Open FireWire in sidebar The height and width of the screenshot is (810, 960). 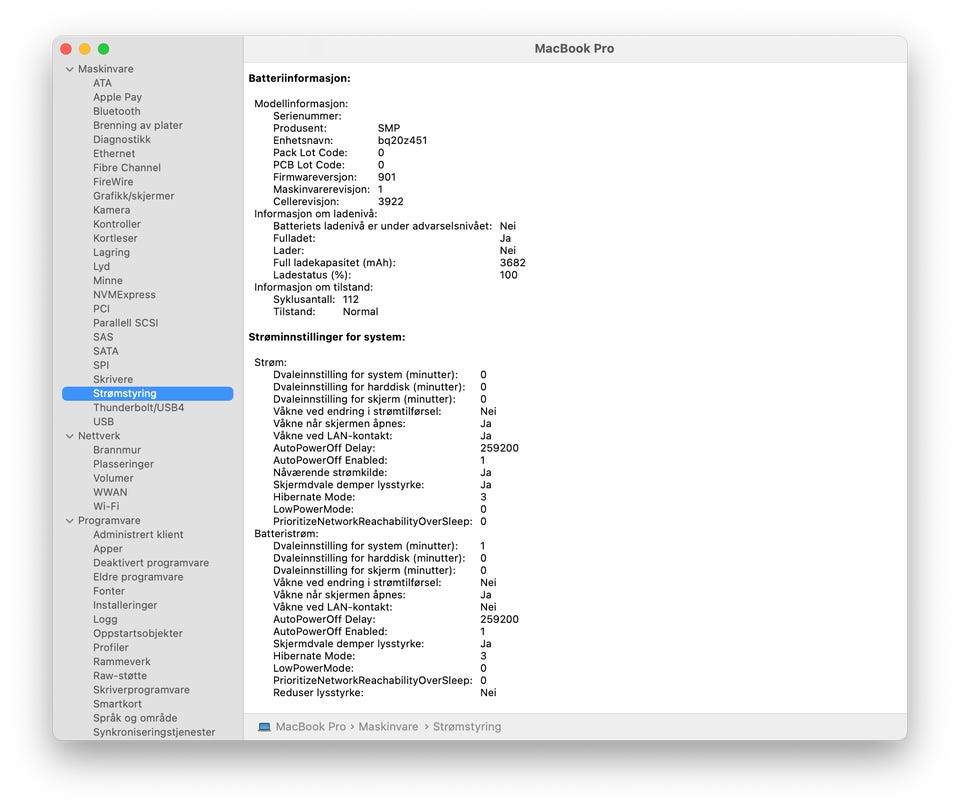pos(113,181)
